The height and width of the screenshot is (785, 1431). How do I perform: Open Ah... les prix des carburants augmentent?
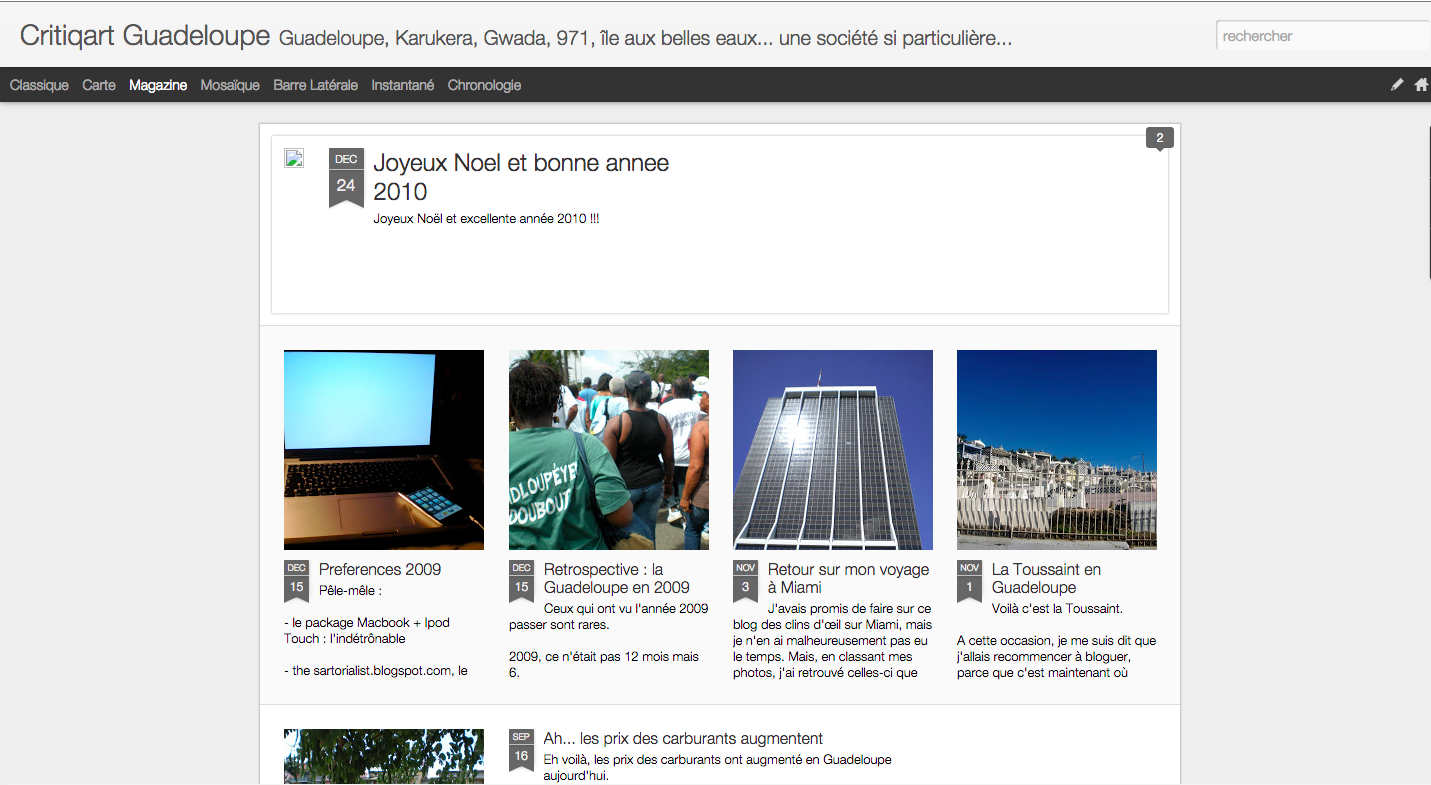click(x=683, y=738)
